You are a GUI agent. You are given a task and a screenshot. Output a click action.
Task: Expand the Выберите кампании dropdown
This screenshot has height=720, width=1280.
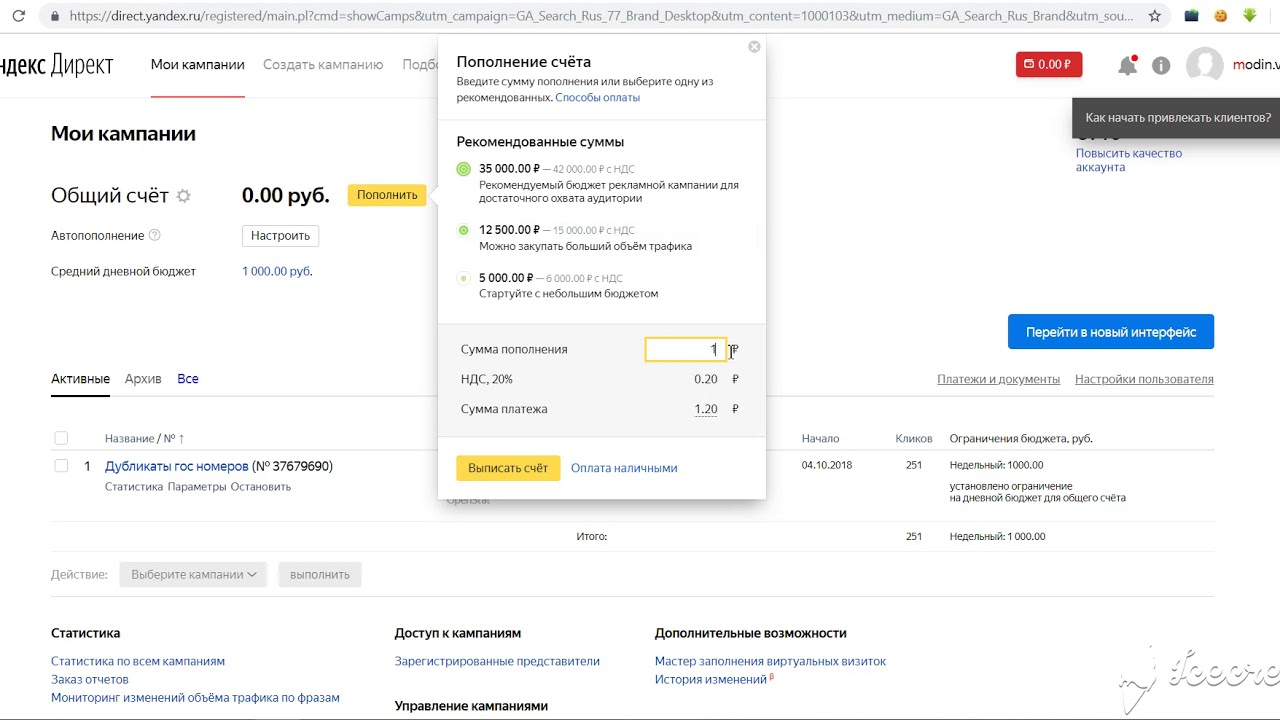coord(193,575)
